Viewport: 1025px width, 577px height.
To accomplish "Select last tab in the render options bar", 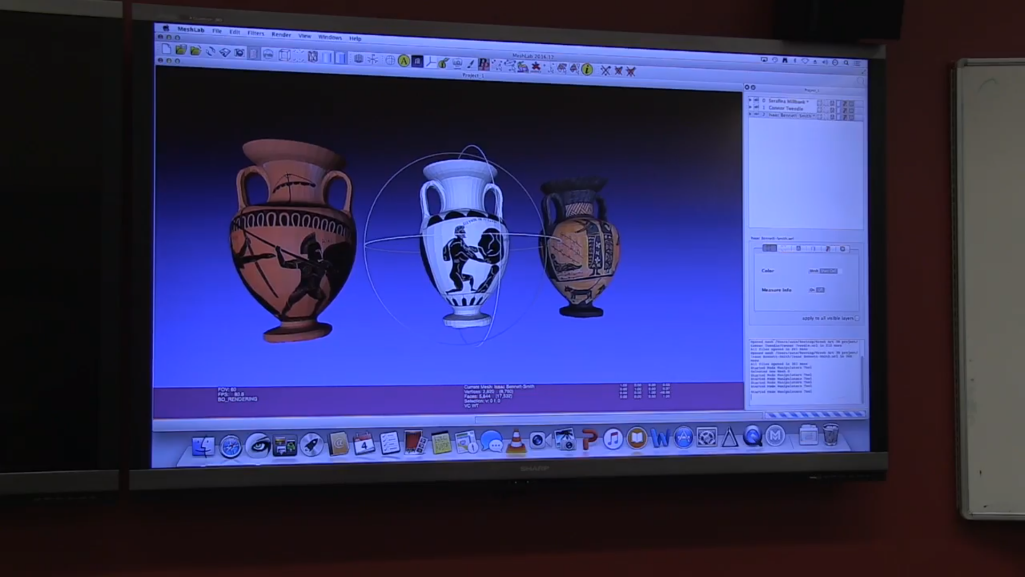I will tap(843, 248).
